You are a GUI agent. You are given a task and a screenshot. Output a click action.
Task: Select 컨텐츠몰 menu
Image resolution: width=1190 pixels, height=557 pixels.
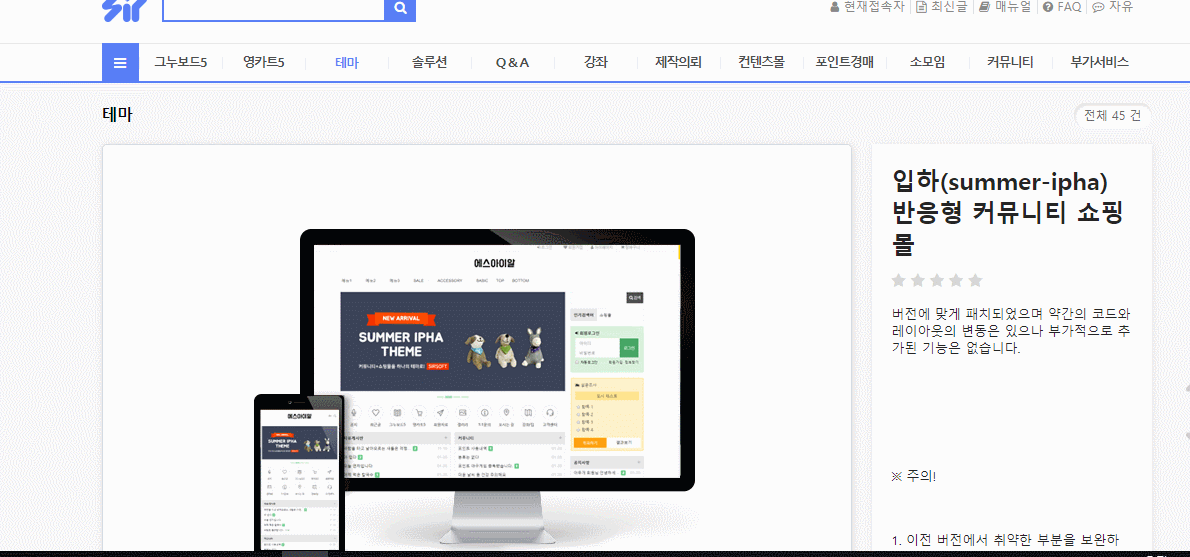pyautogui.click(x=761, y=62)
